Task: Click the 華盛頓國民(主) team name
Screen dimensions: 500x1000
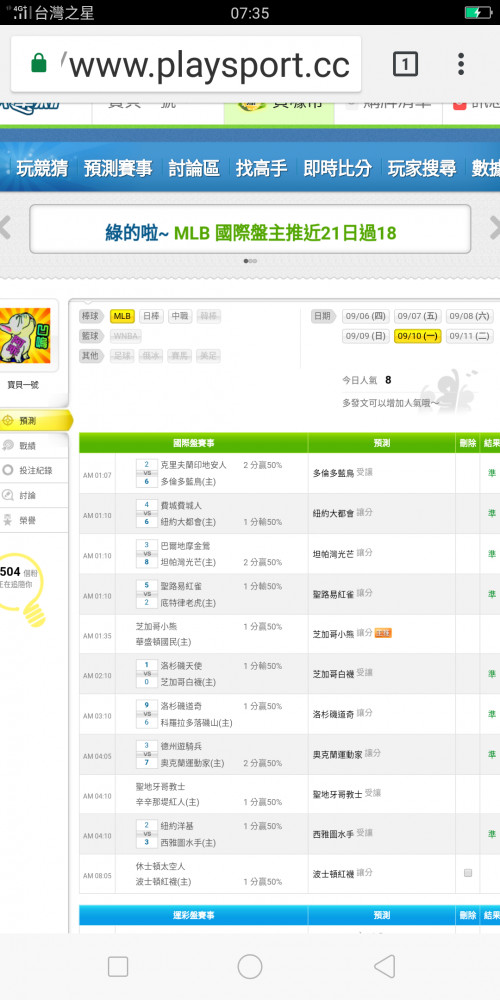Action: tap(163, 642)
